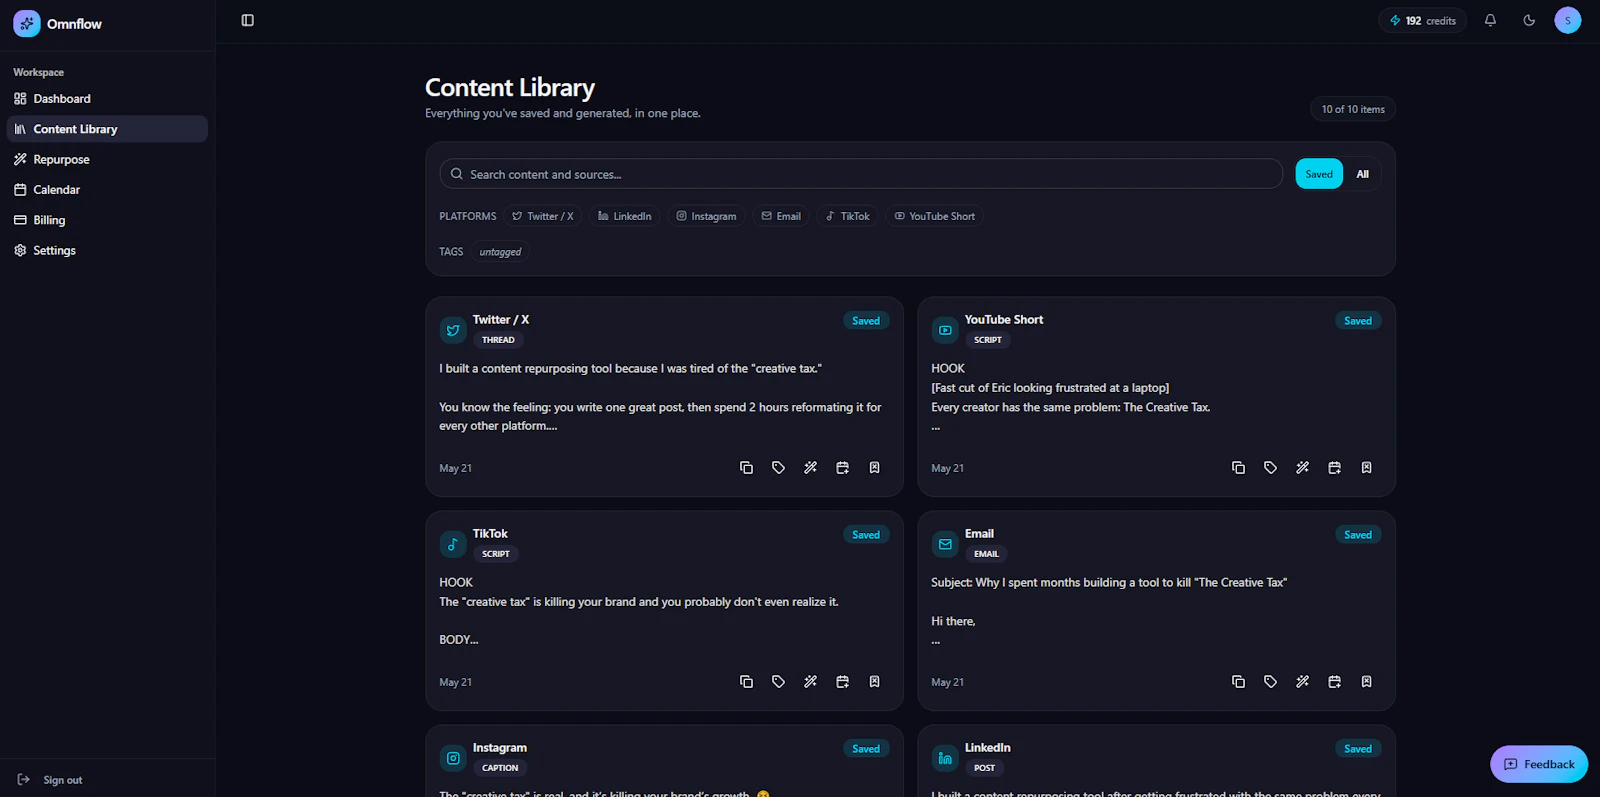Toggle dark mode moon icon
Image resolution: width=1600 pixels, height=797 pixels.
pos(1529,20)
